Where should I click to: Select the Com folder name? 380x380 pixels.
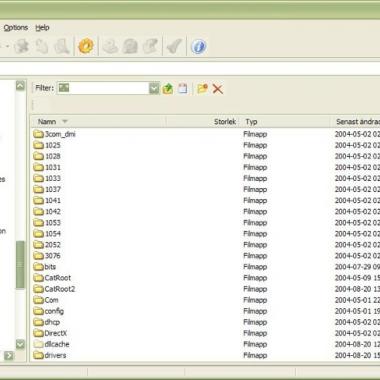(x=51, y=300)
